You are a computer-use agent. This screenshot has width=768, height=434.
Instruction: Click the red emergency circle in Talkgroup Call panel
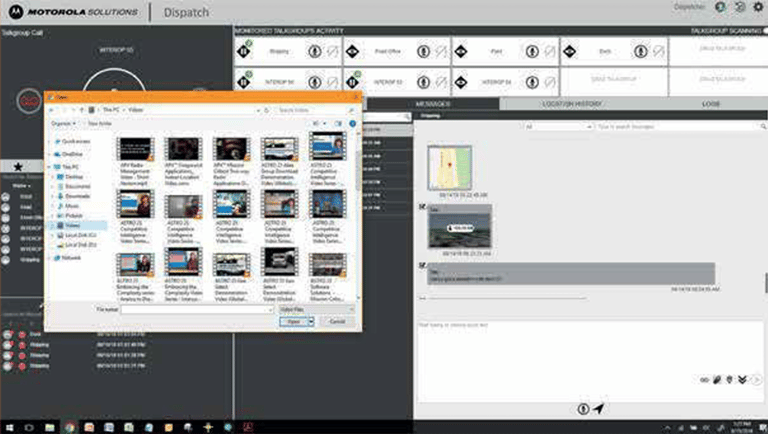pyautogui.click(x=29, y=101)
